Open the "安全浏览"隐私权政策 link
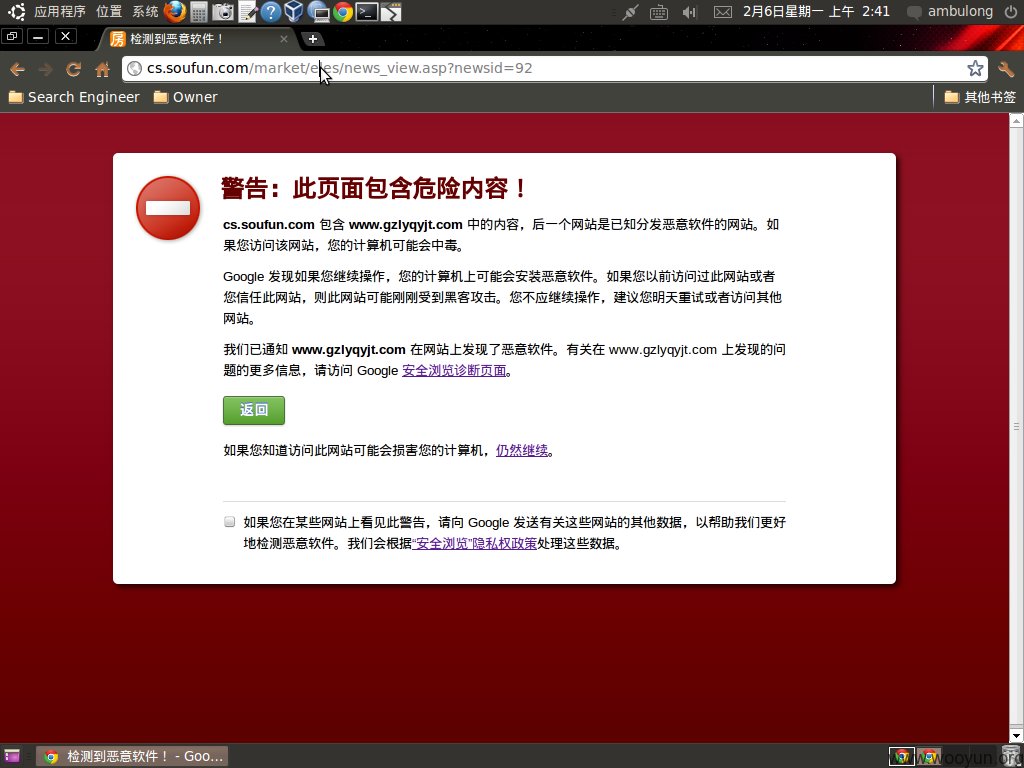The height and width of the screenshot is (768, 1024). (x=475, y=543)
